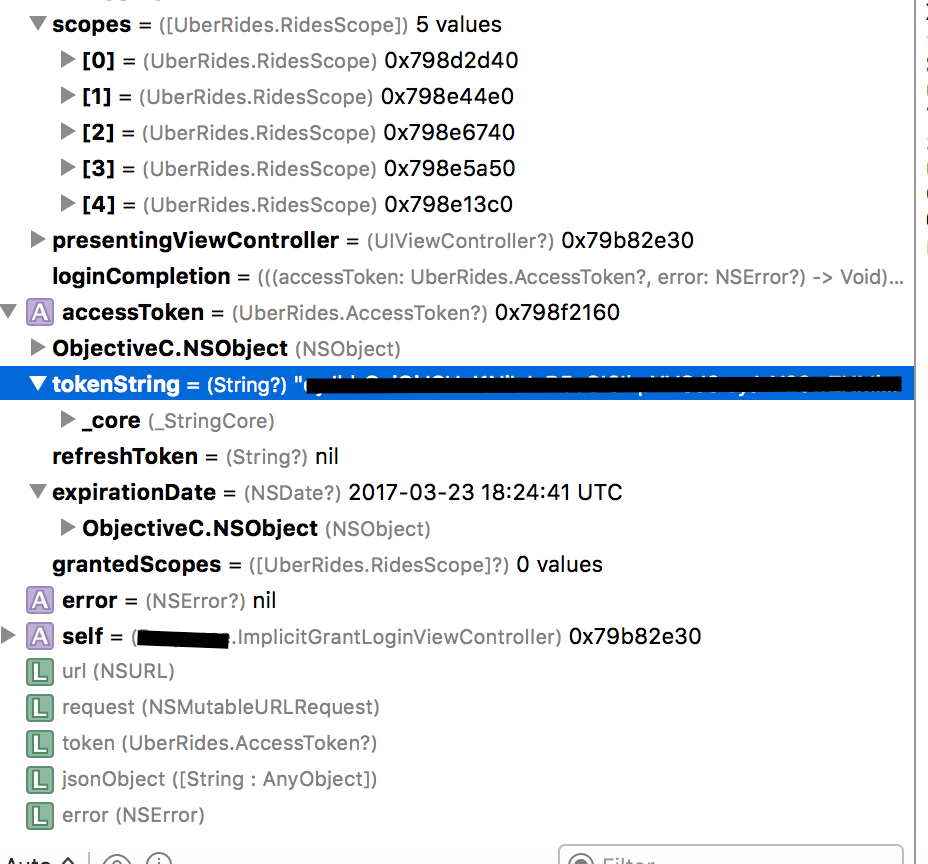Click the L icon next to jsonObject
928x864 pixels.
(41, 779)
